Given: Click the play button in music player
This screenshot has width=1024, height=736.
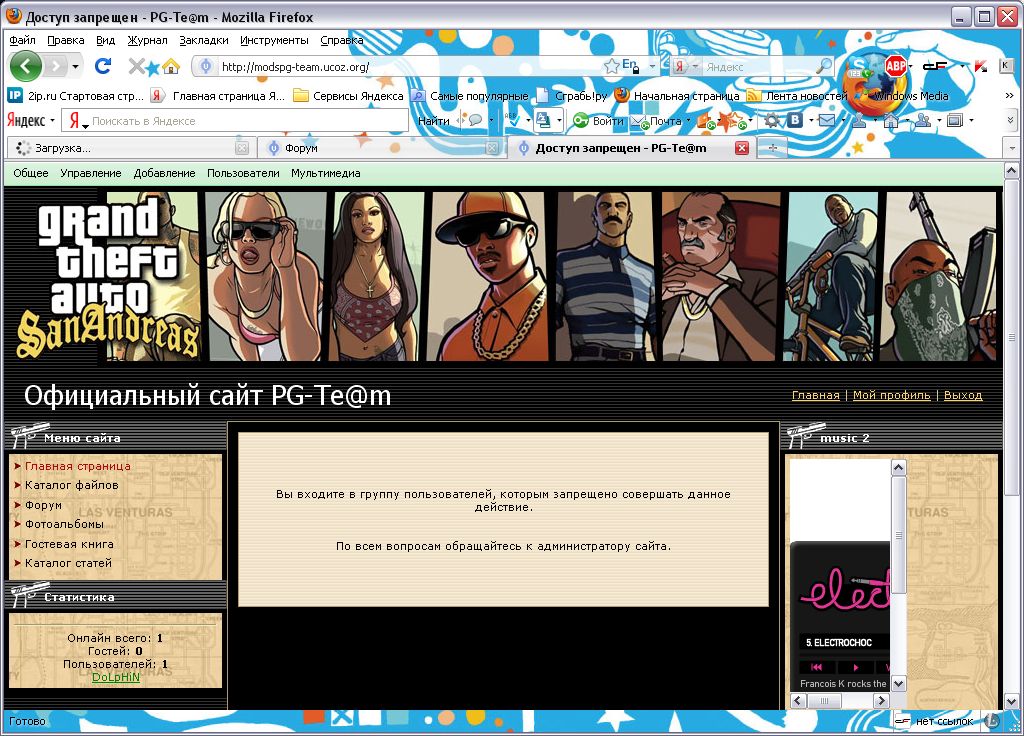Looking at the screenshot, I should [x=856, y=667].
